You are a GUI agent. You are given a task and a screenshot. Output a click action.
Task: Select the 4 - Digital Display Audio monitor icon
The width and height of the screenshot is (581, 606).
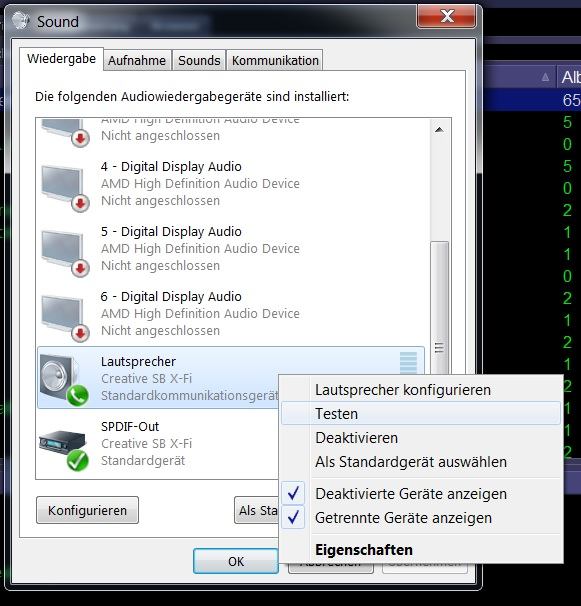point(65,188)
